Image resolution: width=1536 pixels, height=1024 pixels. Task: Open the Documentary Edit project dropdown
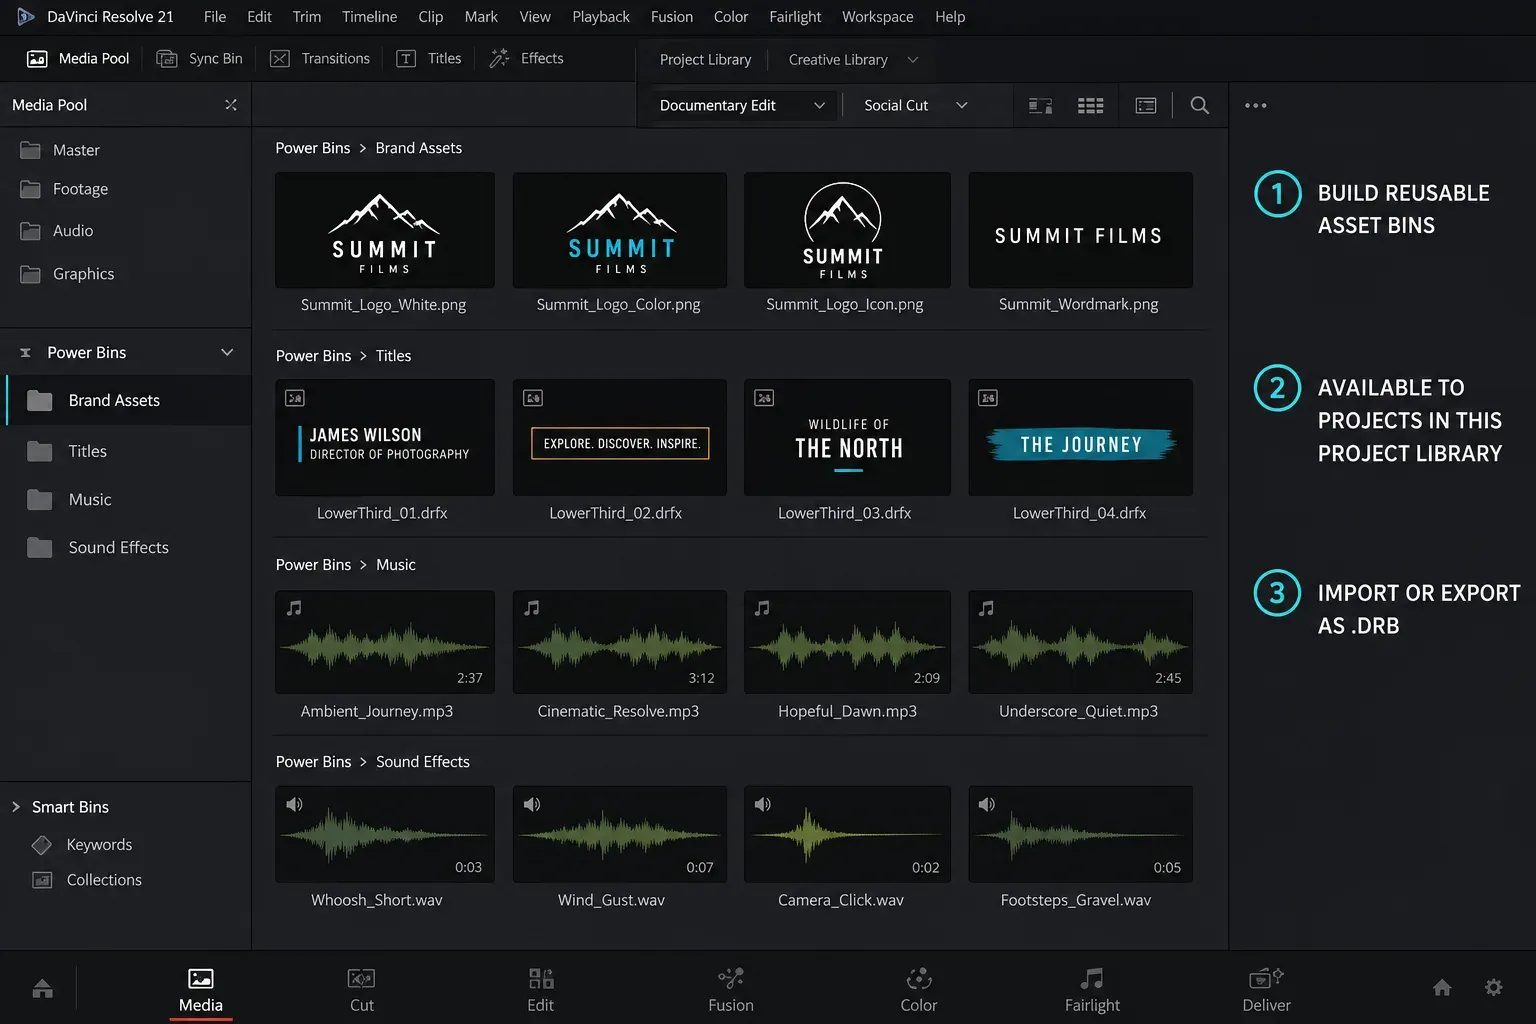742,105
